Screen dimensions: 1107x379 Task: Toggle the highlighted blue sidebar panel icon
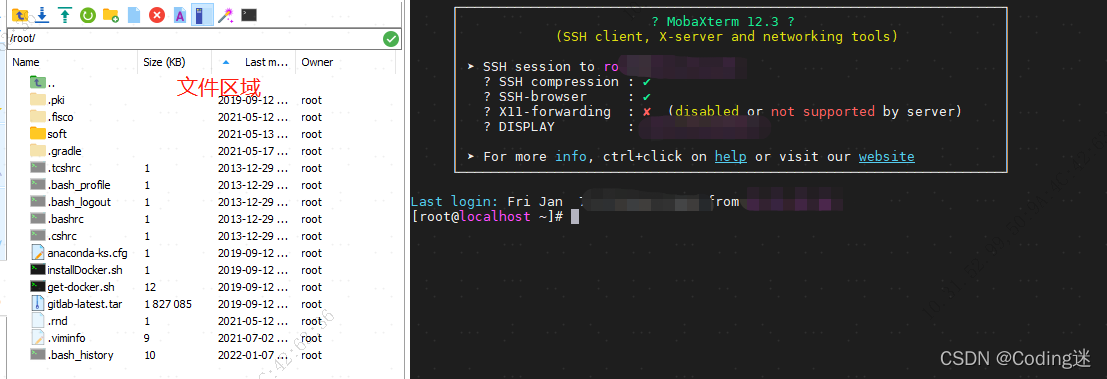click(203, 14)
